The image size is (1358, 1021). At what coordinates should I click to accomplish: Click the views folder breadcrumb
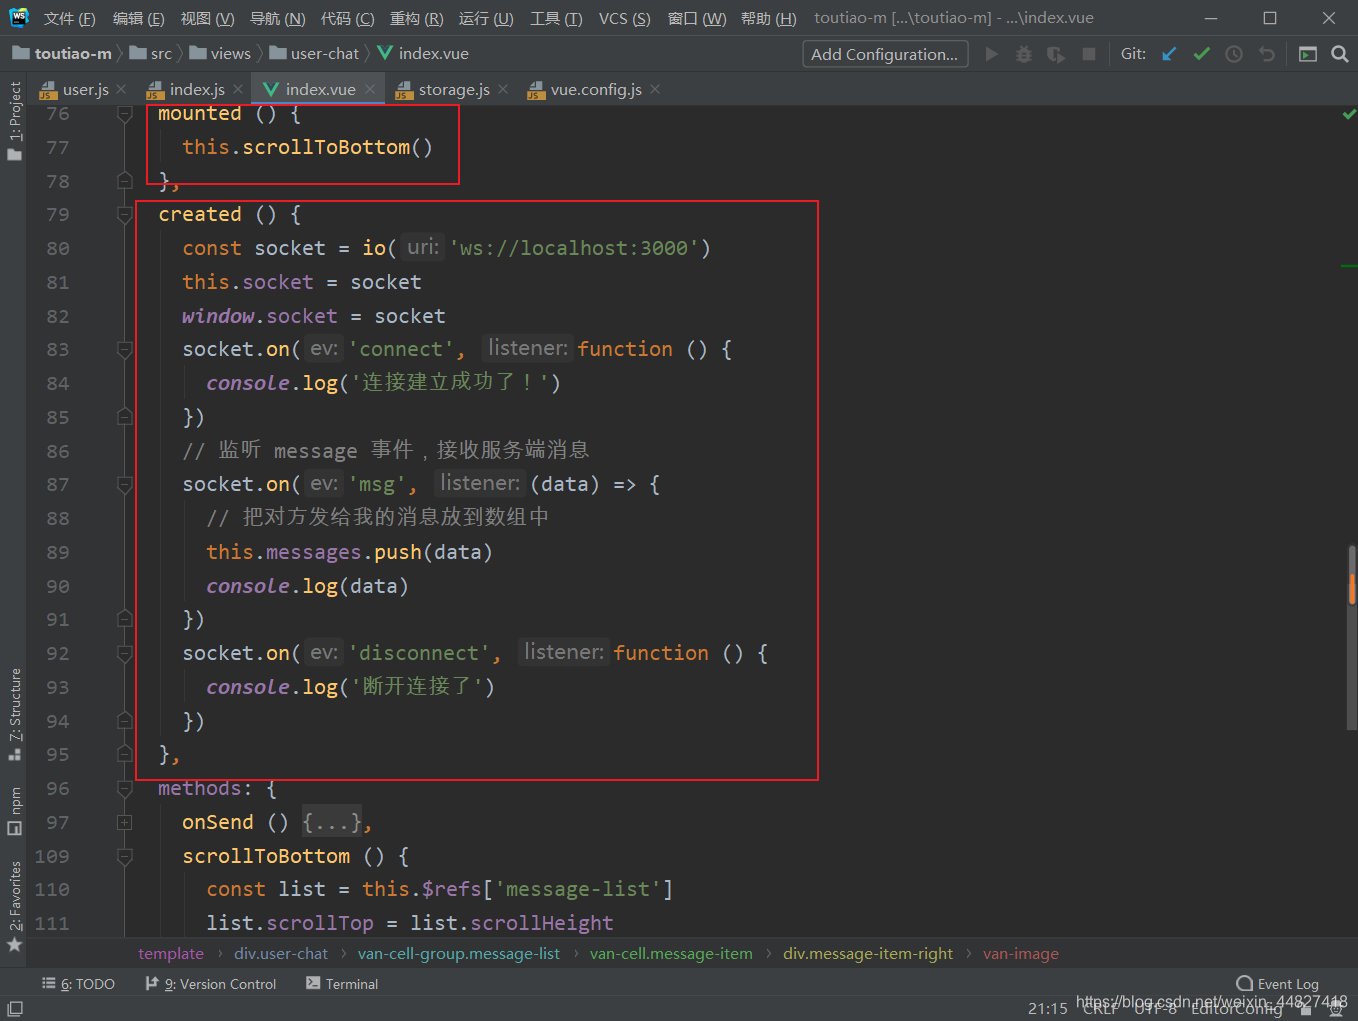[x=220, y=53]
